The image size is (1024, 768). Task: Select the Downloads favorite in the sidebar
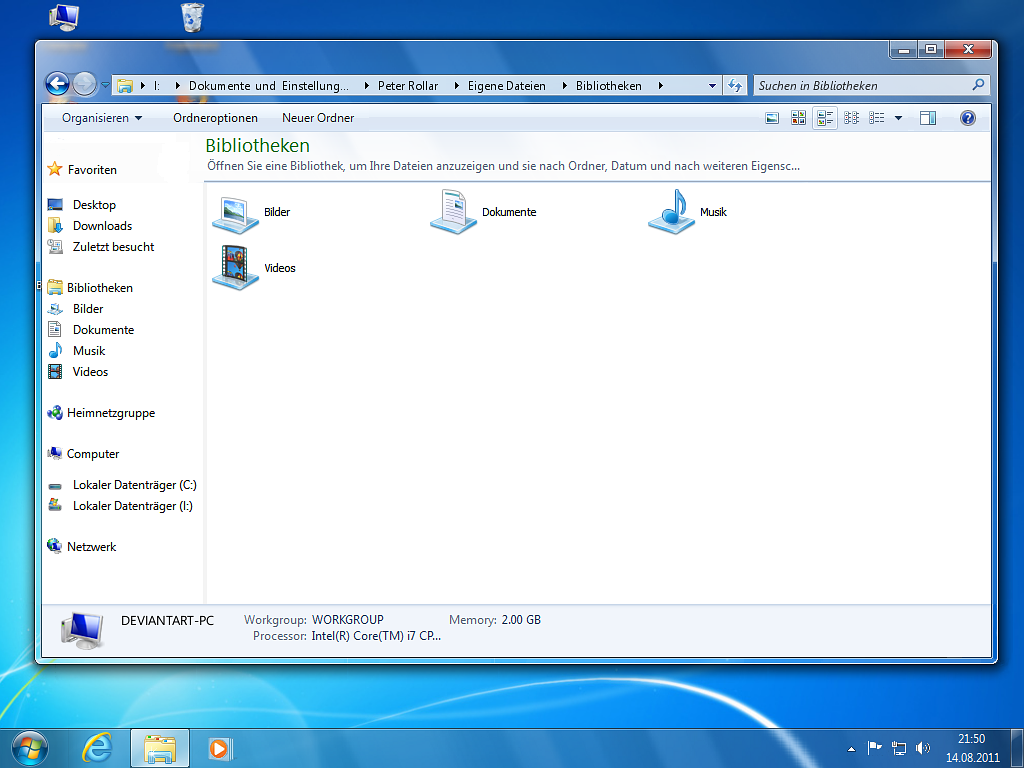(103, 225)
